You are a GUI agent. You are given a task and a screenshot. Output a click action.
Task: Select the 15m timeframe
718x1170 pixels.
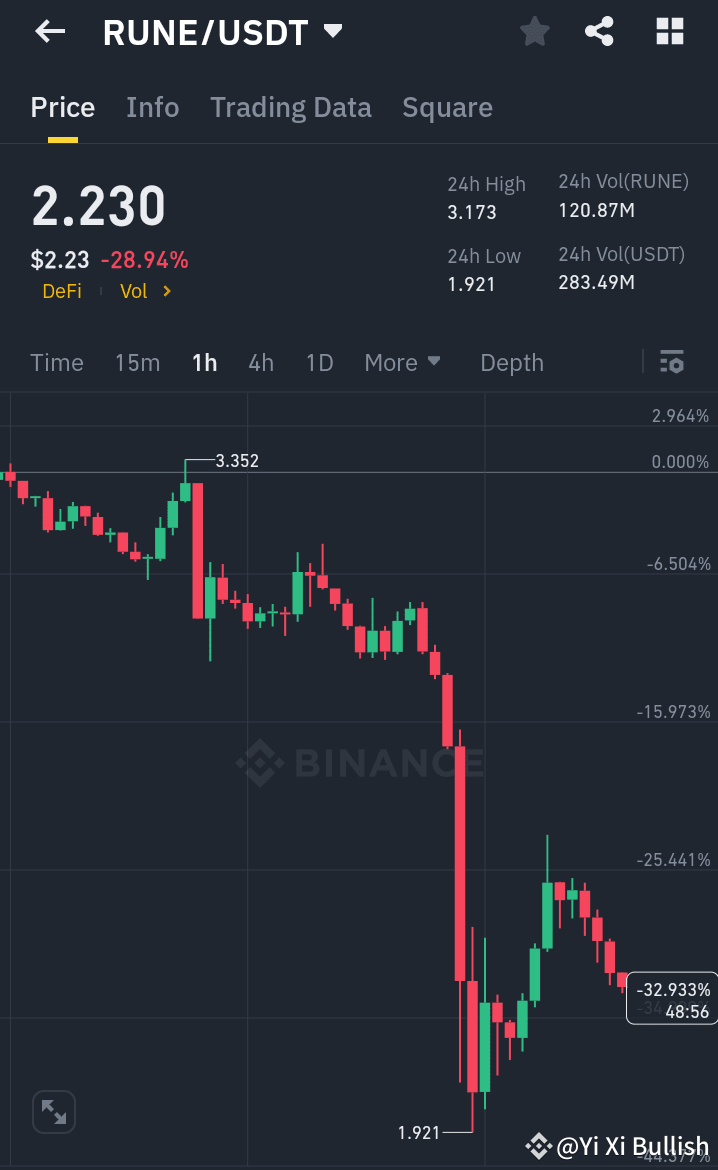pos(137,362)
